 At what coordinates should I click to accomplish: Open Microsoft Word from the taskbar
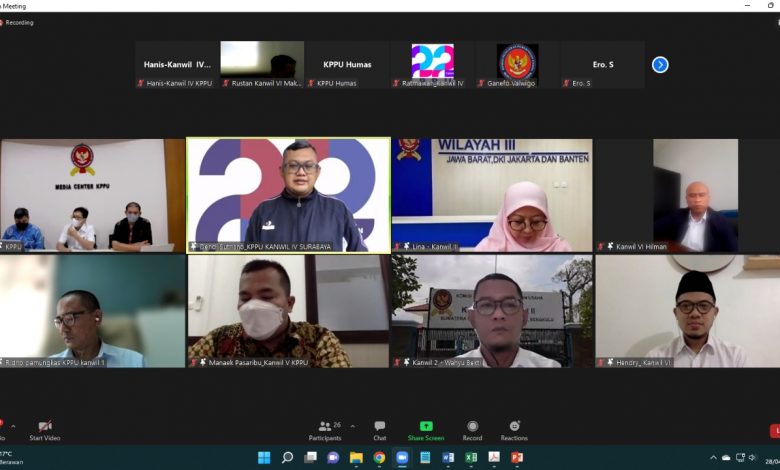pos(448,458)
